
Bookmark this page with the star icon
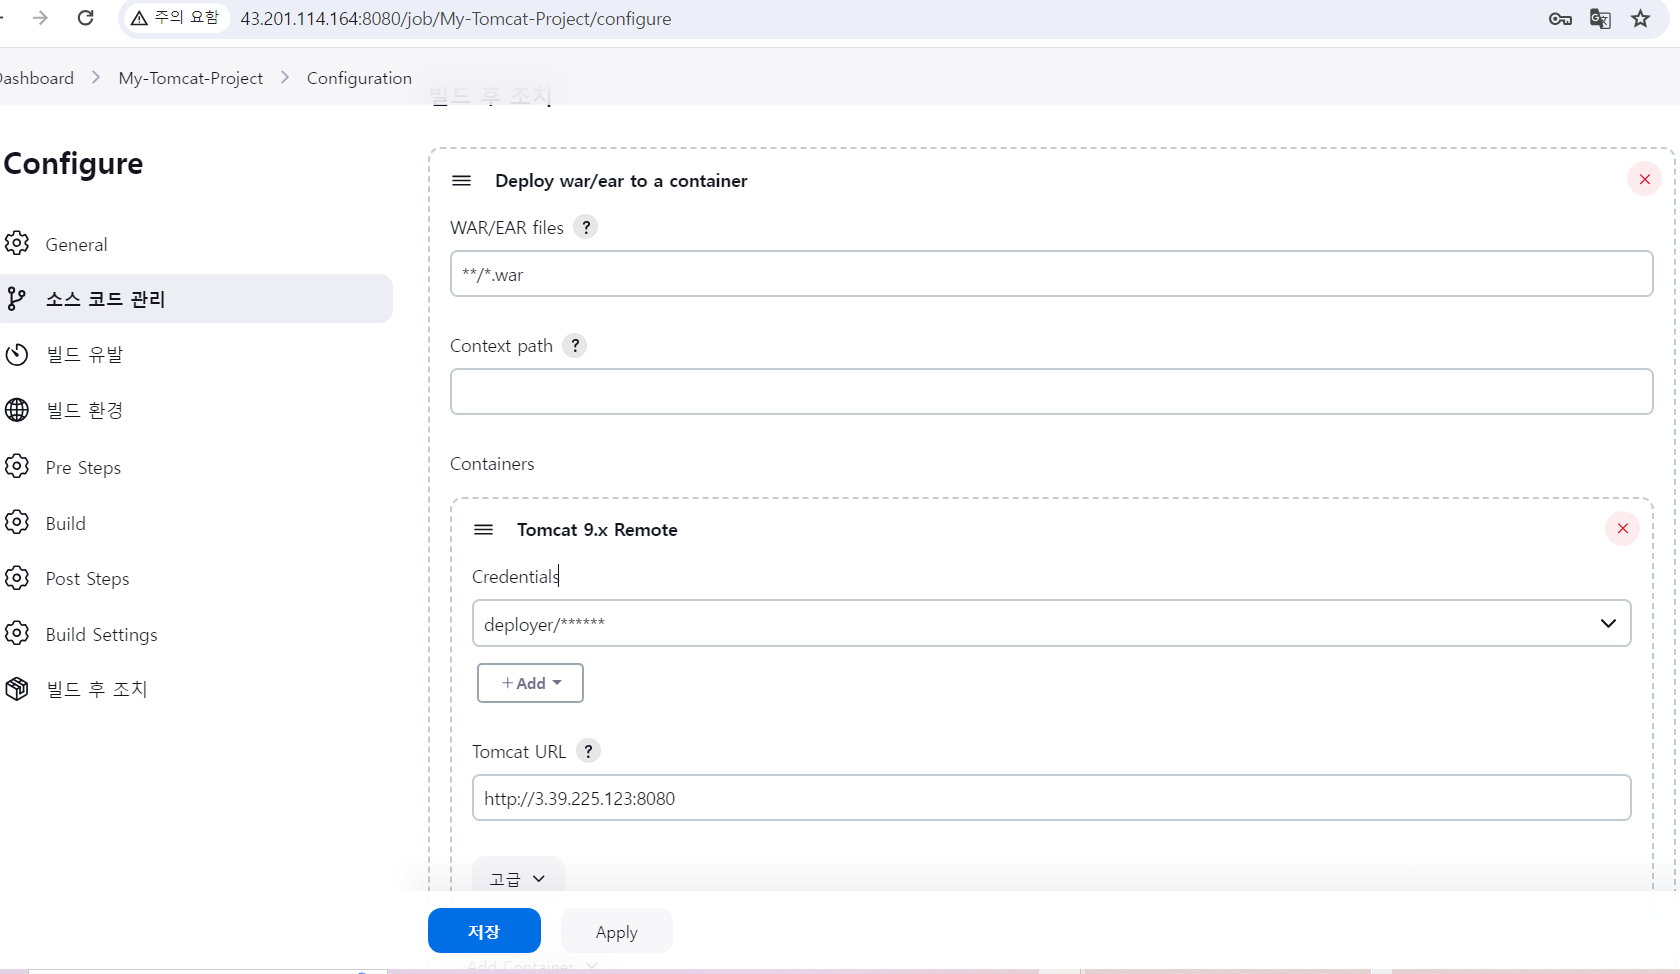pyautogui.click(x=1641, y=19)
